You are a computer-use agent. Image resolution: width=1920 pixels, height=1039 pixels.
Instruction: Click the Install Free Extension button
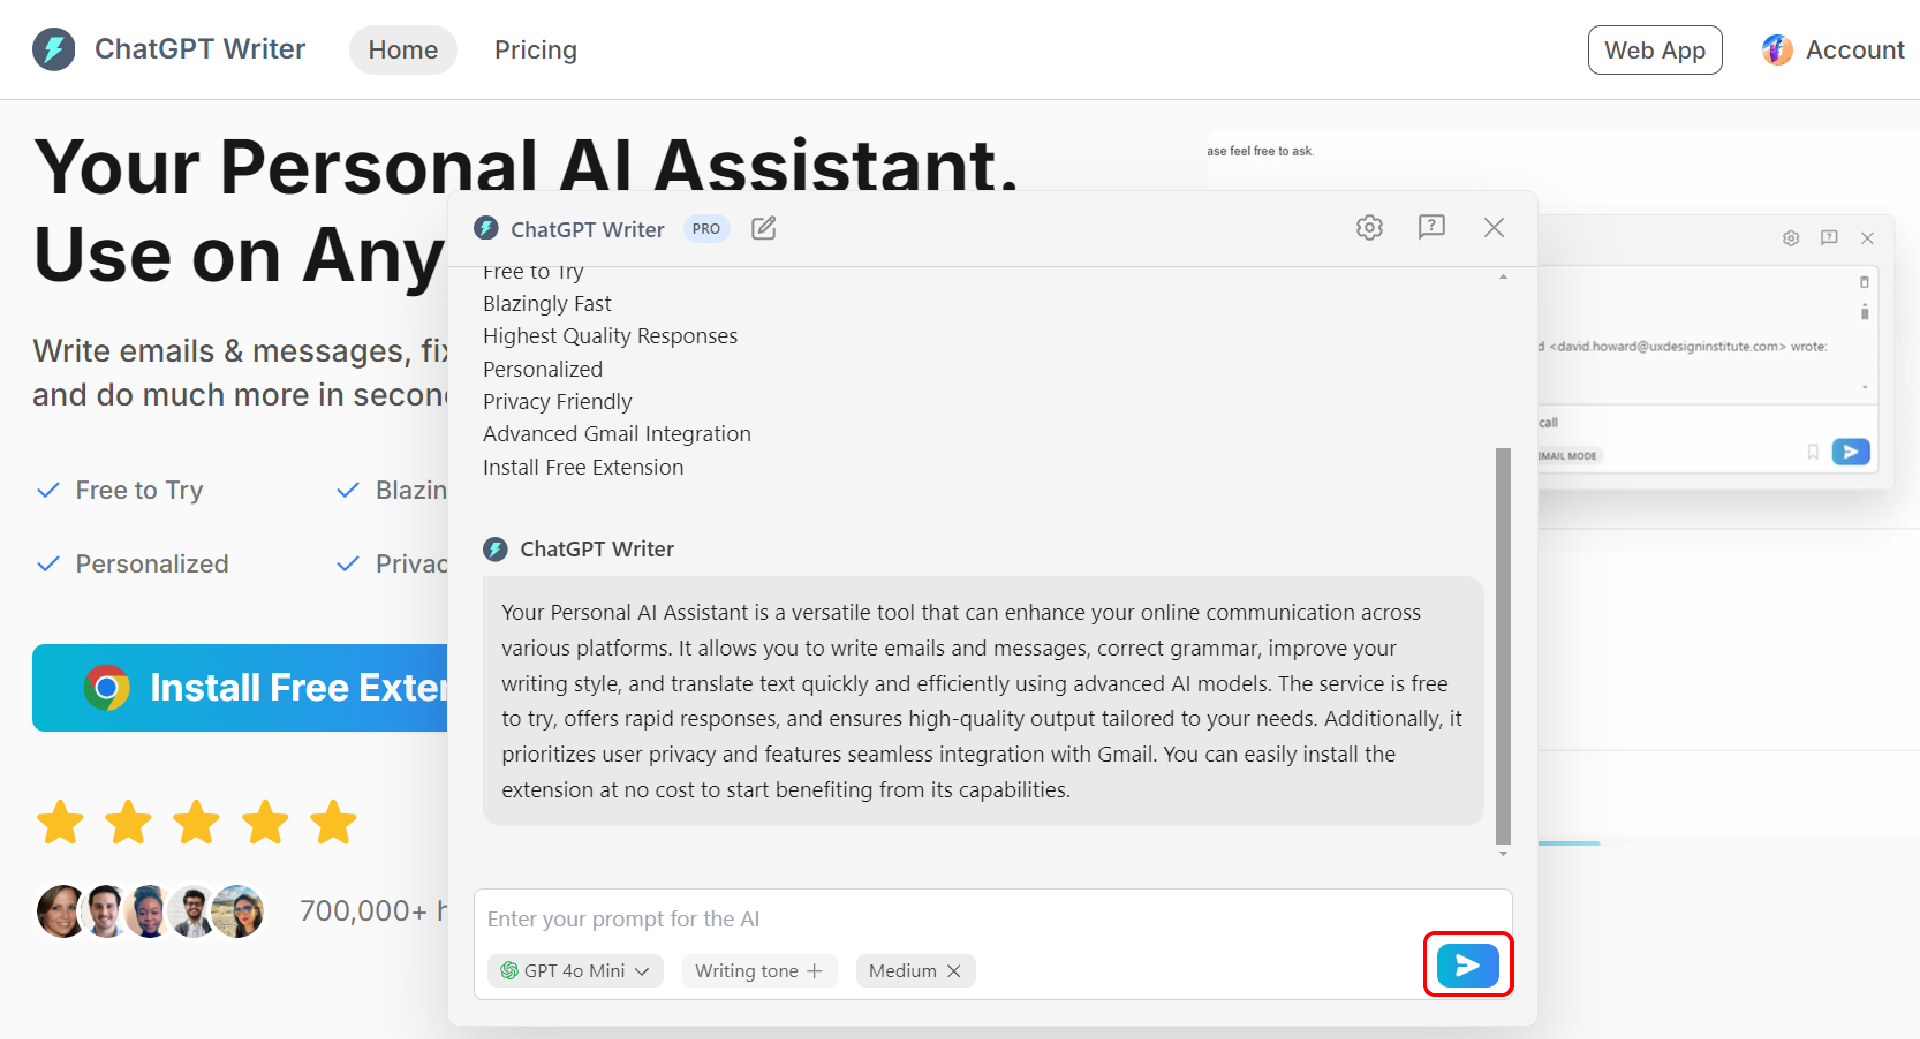pyautogui.click(x=240, y=688)
